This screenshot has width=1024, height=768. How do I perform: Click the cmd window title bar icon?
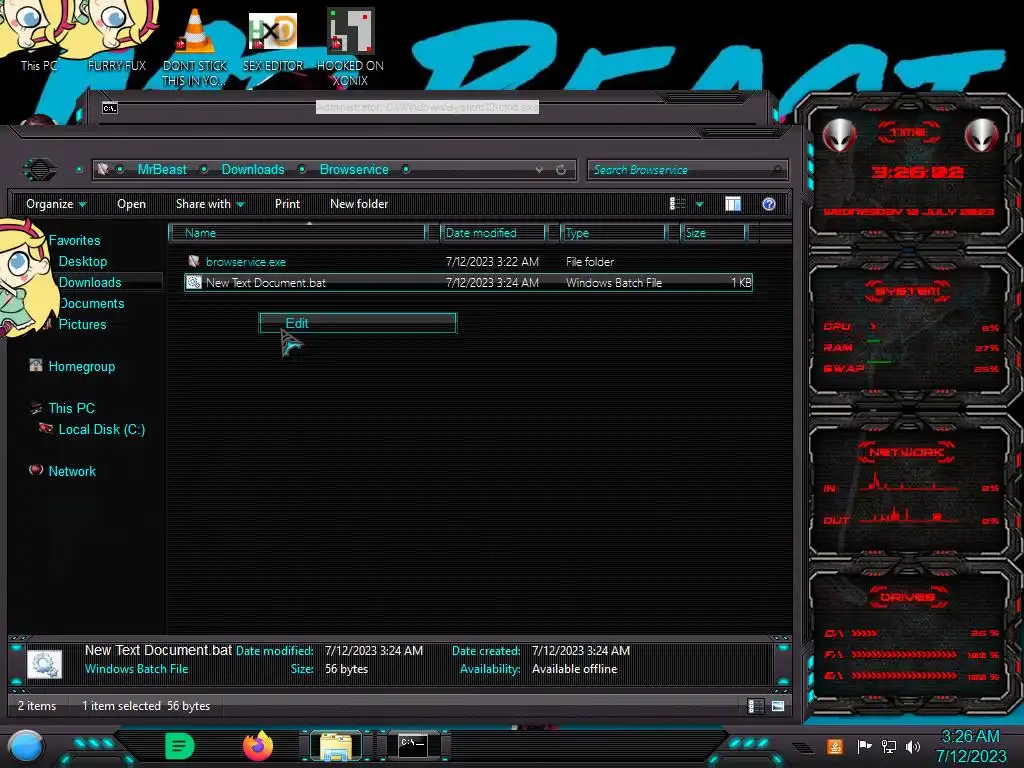[110, 108]
